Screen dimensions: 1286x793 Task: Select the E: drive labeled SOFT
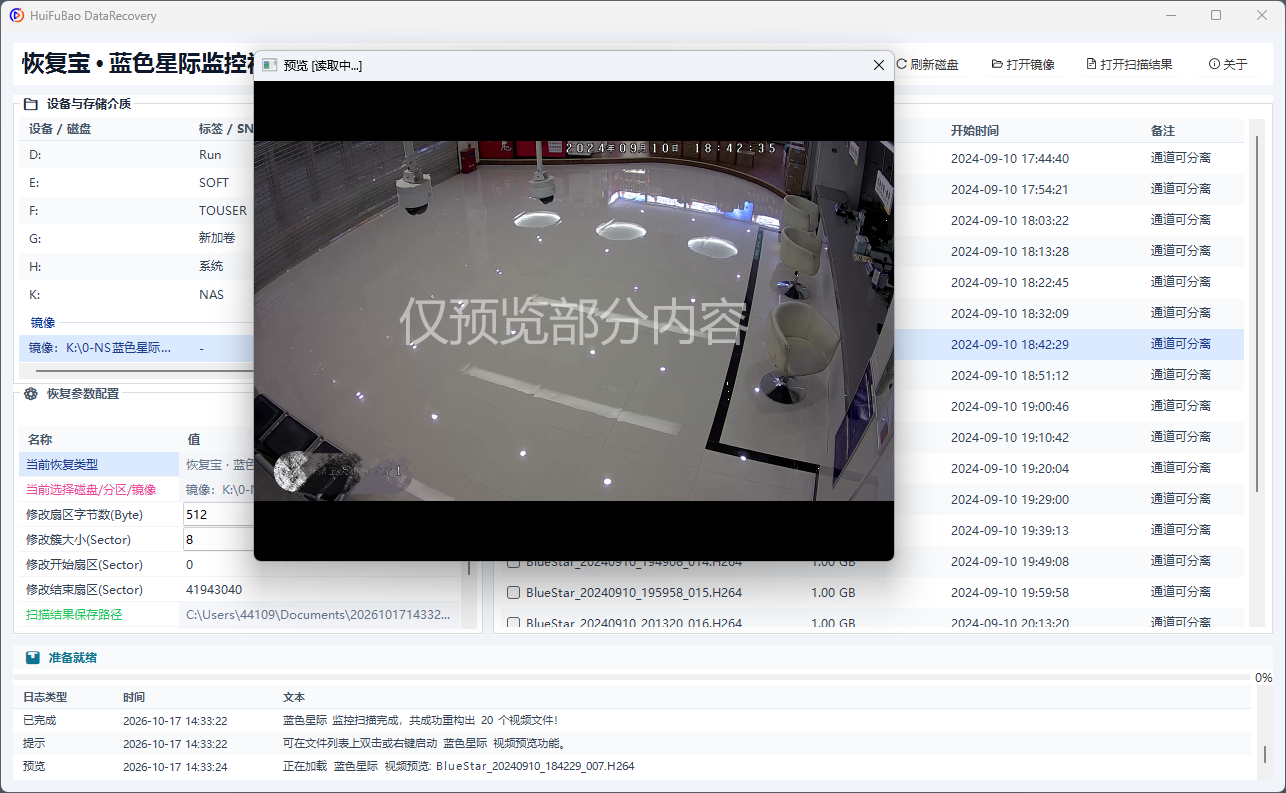click(135, 183)
